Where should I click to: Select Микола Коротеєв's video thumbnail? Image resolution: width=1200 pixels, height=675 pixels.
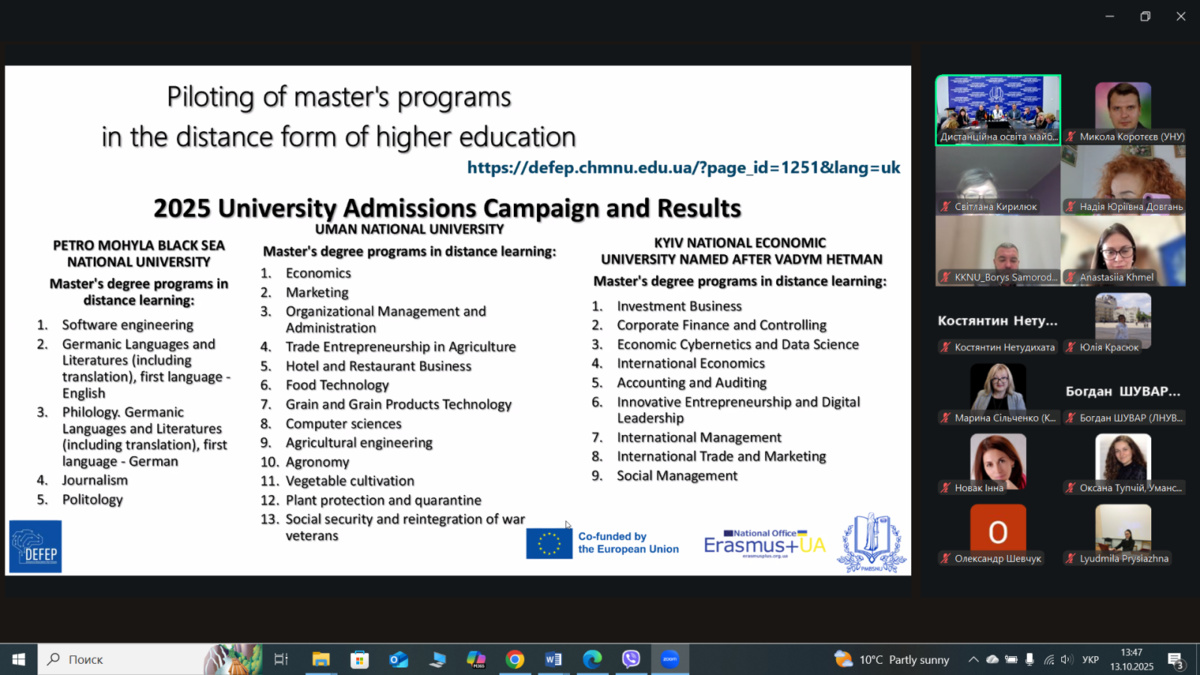(1123, 110)
